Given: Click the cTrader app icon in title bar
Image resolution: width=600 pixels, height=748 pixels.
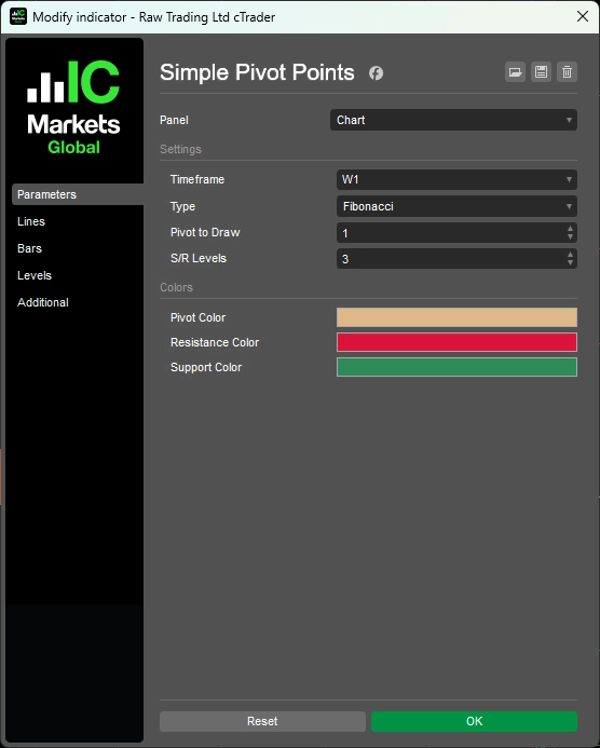Looking at the screenshot, I should [18, 17].
